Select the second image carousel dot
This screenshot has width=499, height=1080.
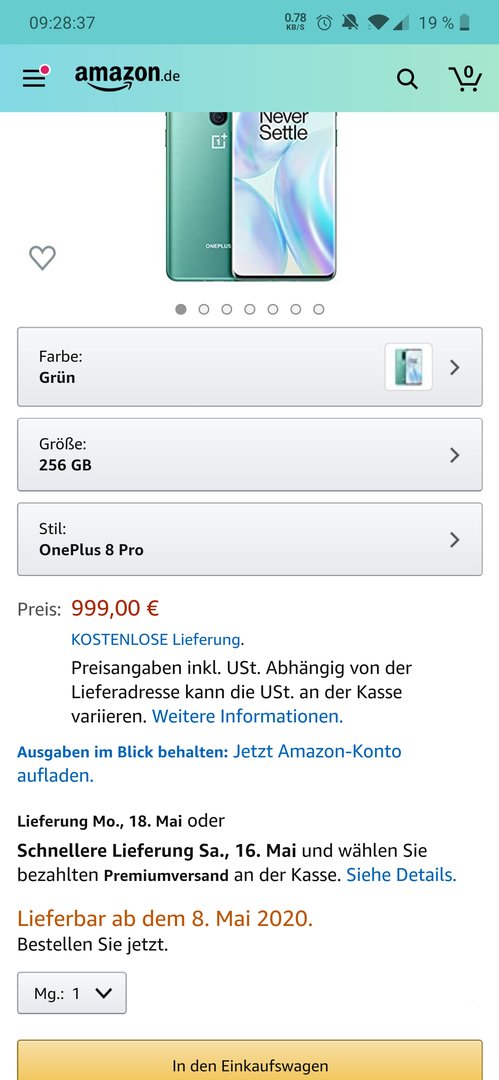[x=203, y=309]
